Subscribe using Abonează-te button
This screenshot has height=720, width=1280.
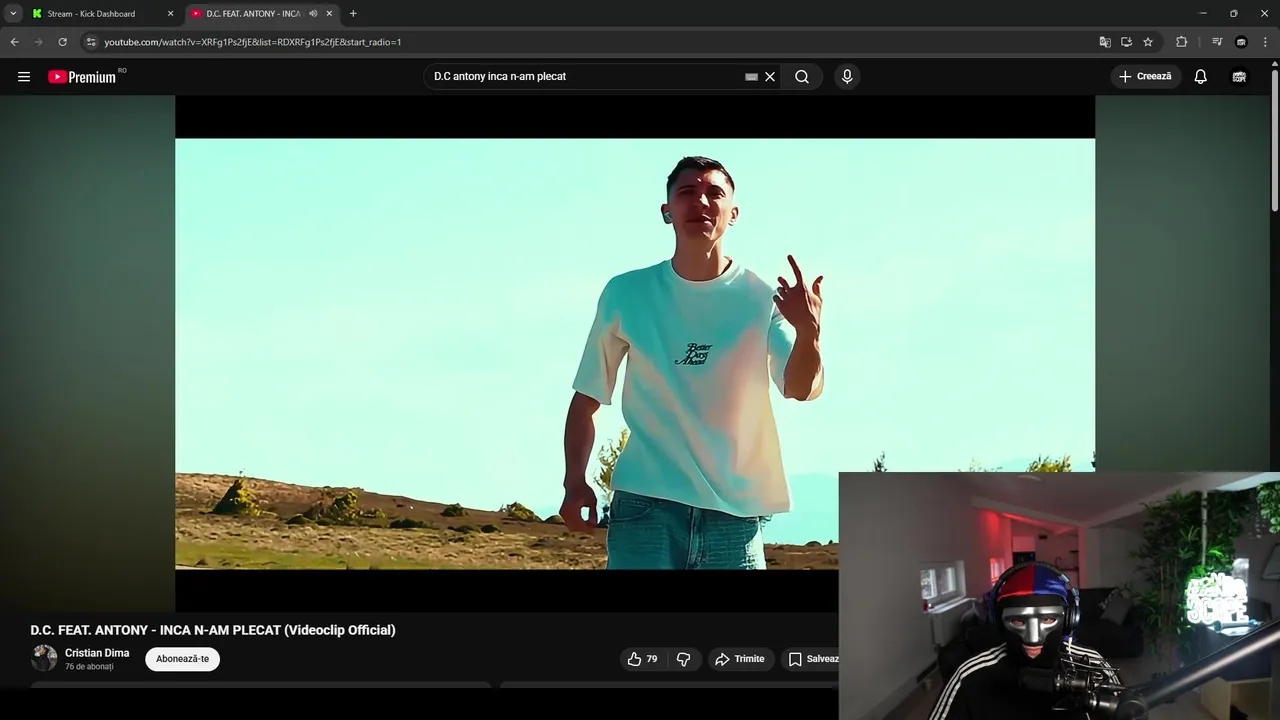(182, 659)
